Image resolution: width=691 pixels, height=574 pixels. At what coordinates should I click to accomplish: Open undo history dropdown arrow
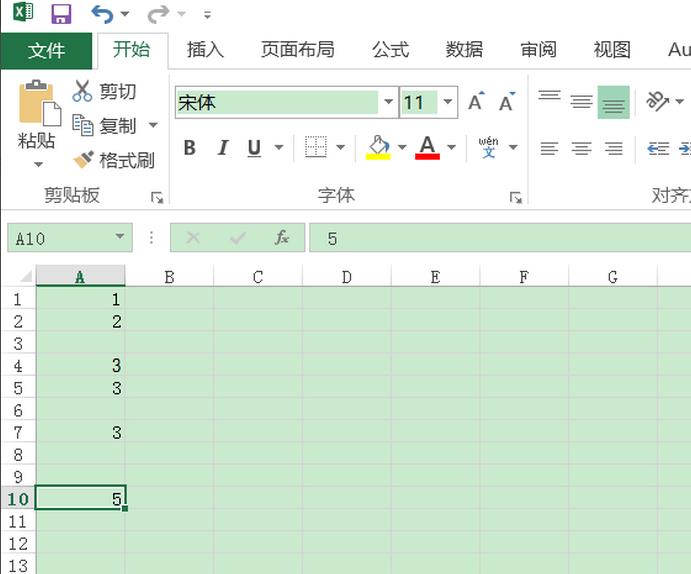pos(125,14)
